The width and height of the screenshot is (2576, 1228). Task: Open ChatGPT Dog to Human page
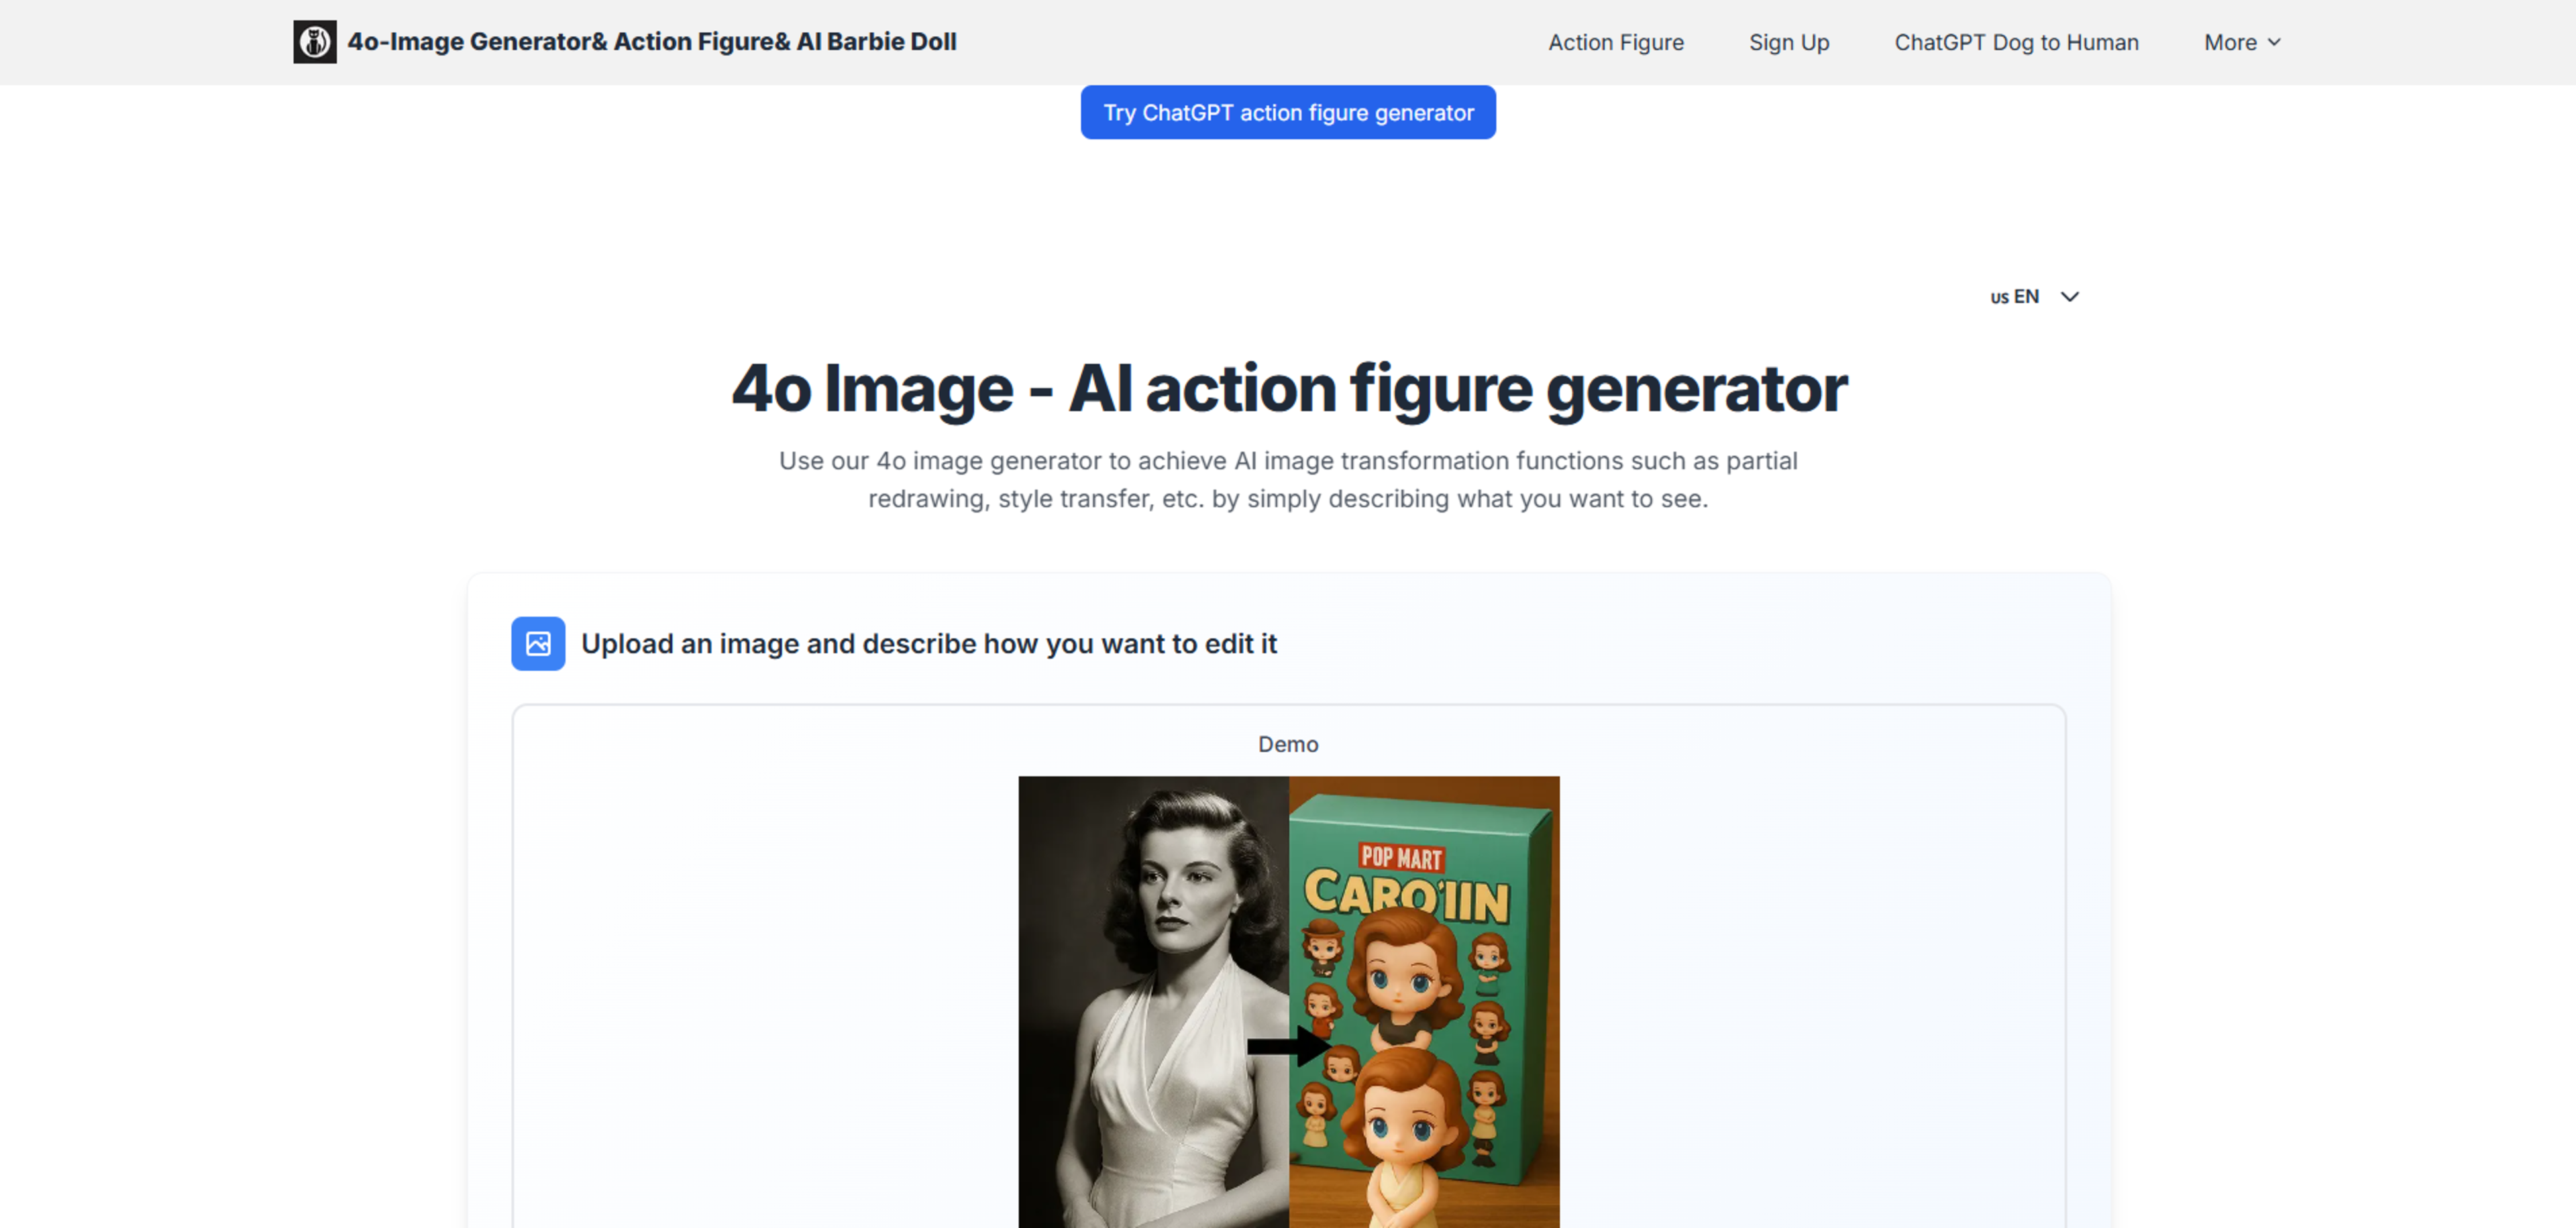2016,42
